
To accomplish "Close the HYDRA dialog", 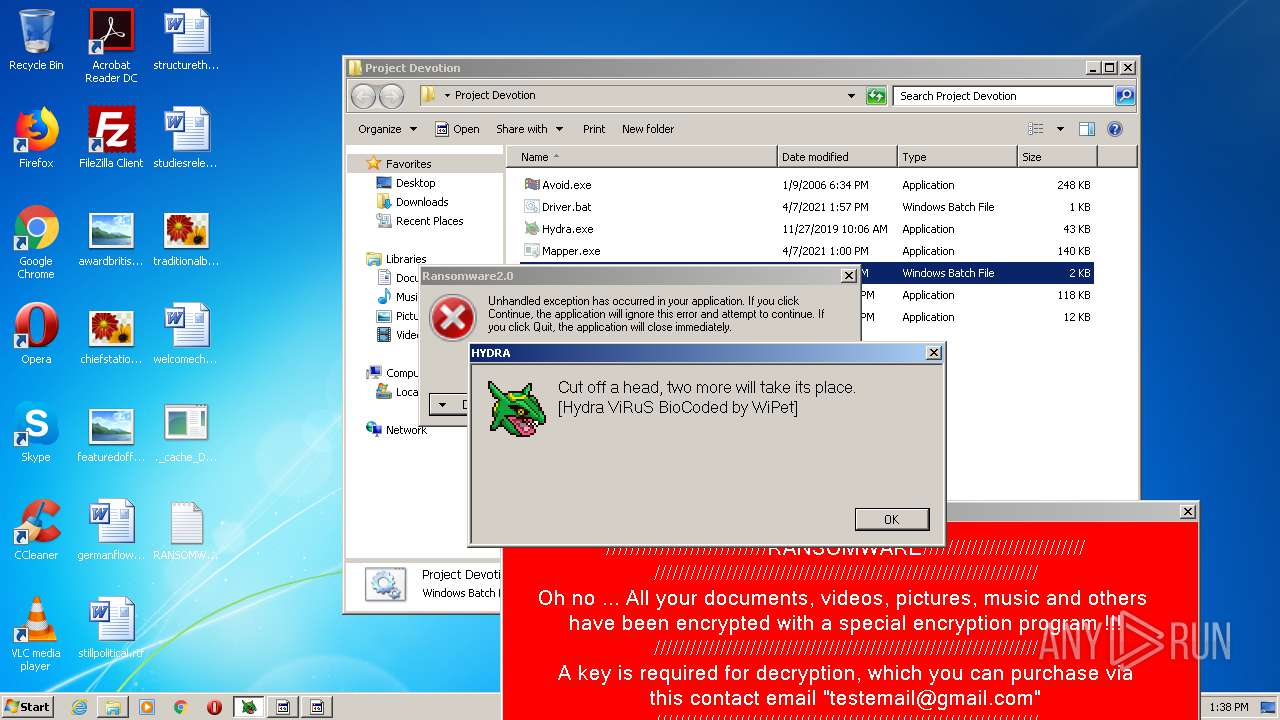I will coord(933,353).
